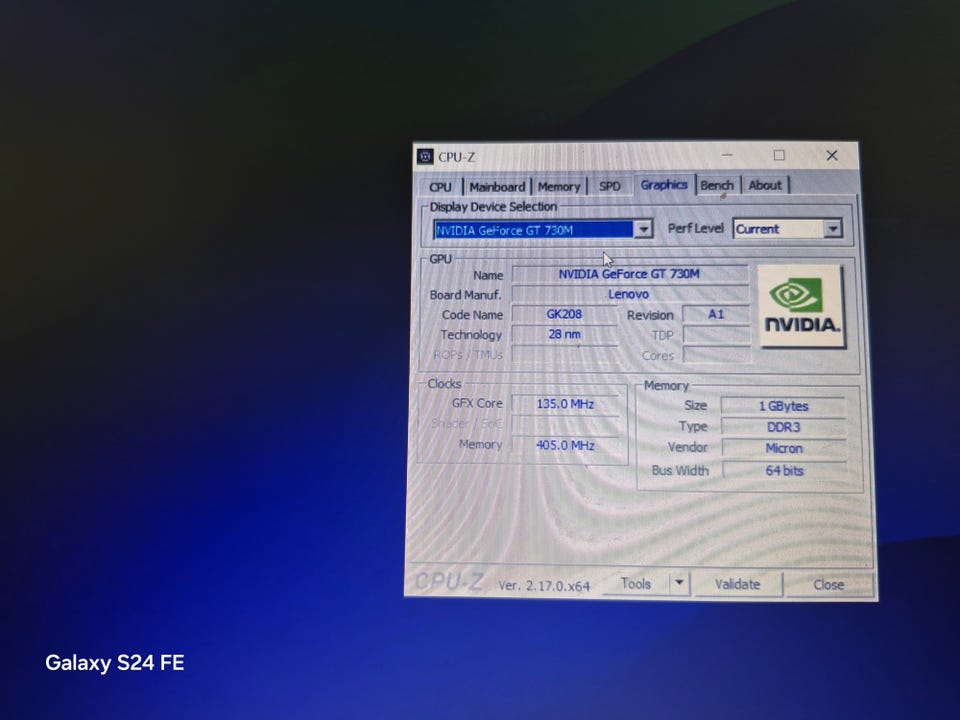Viewport: 960px width, 720px height.
Task: Click the Validate button
Action: 737,585
